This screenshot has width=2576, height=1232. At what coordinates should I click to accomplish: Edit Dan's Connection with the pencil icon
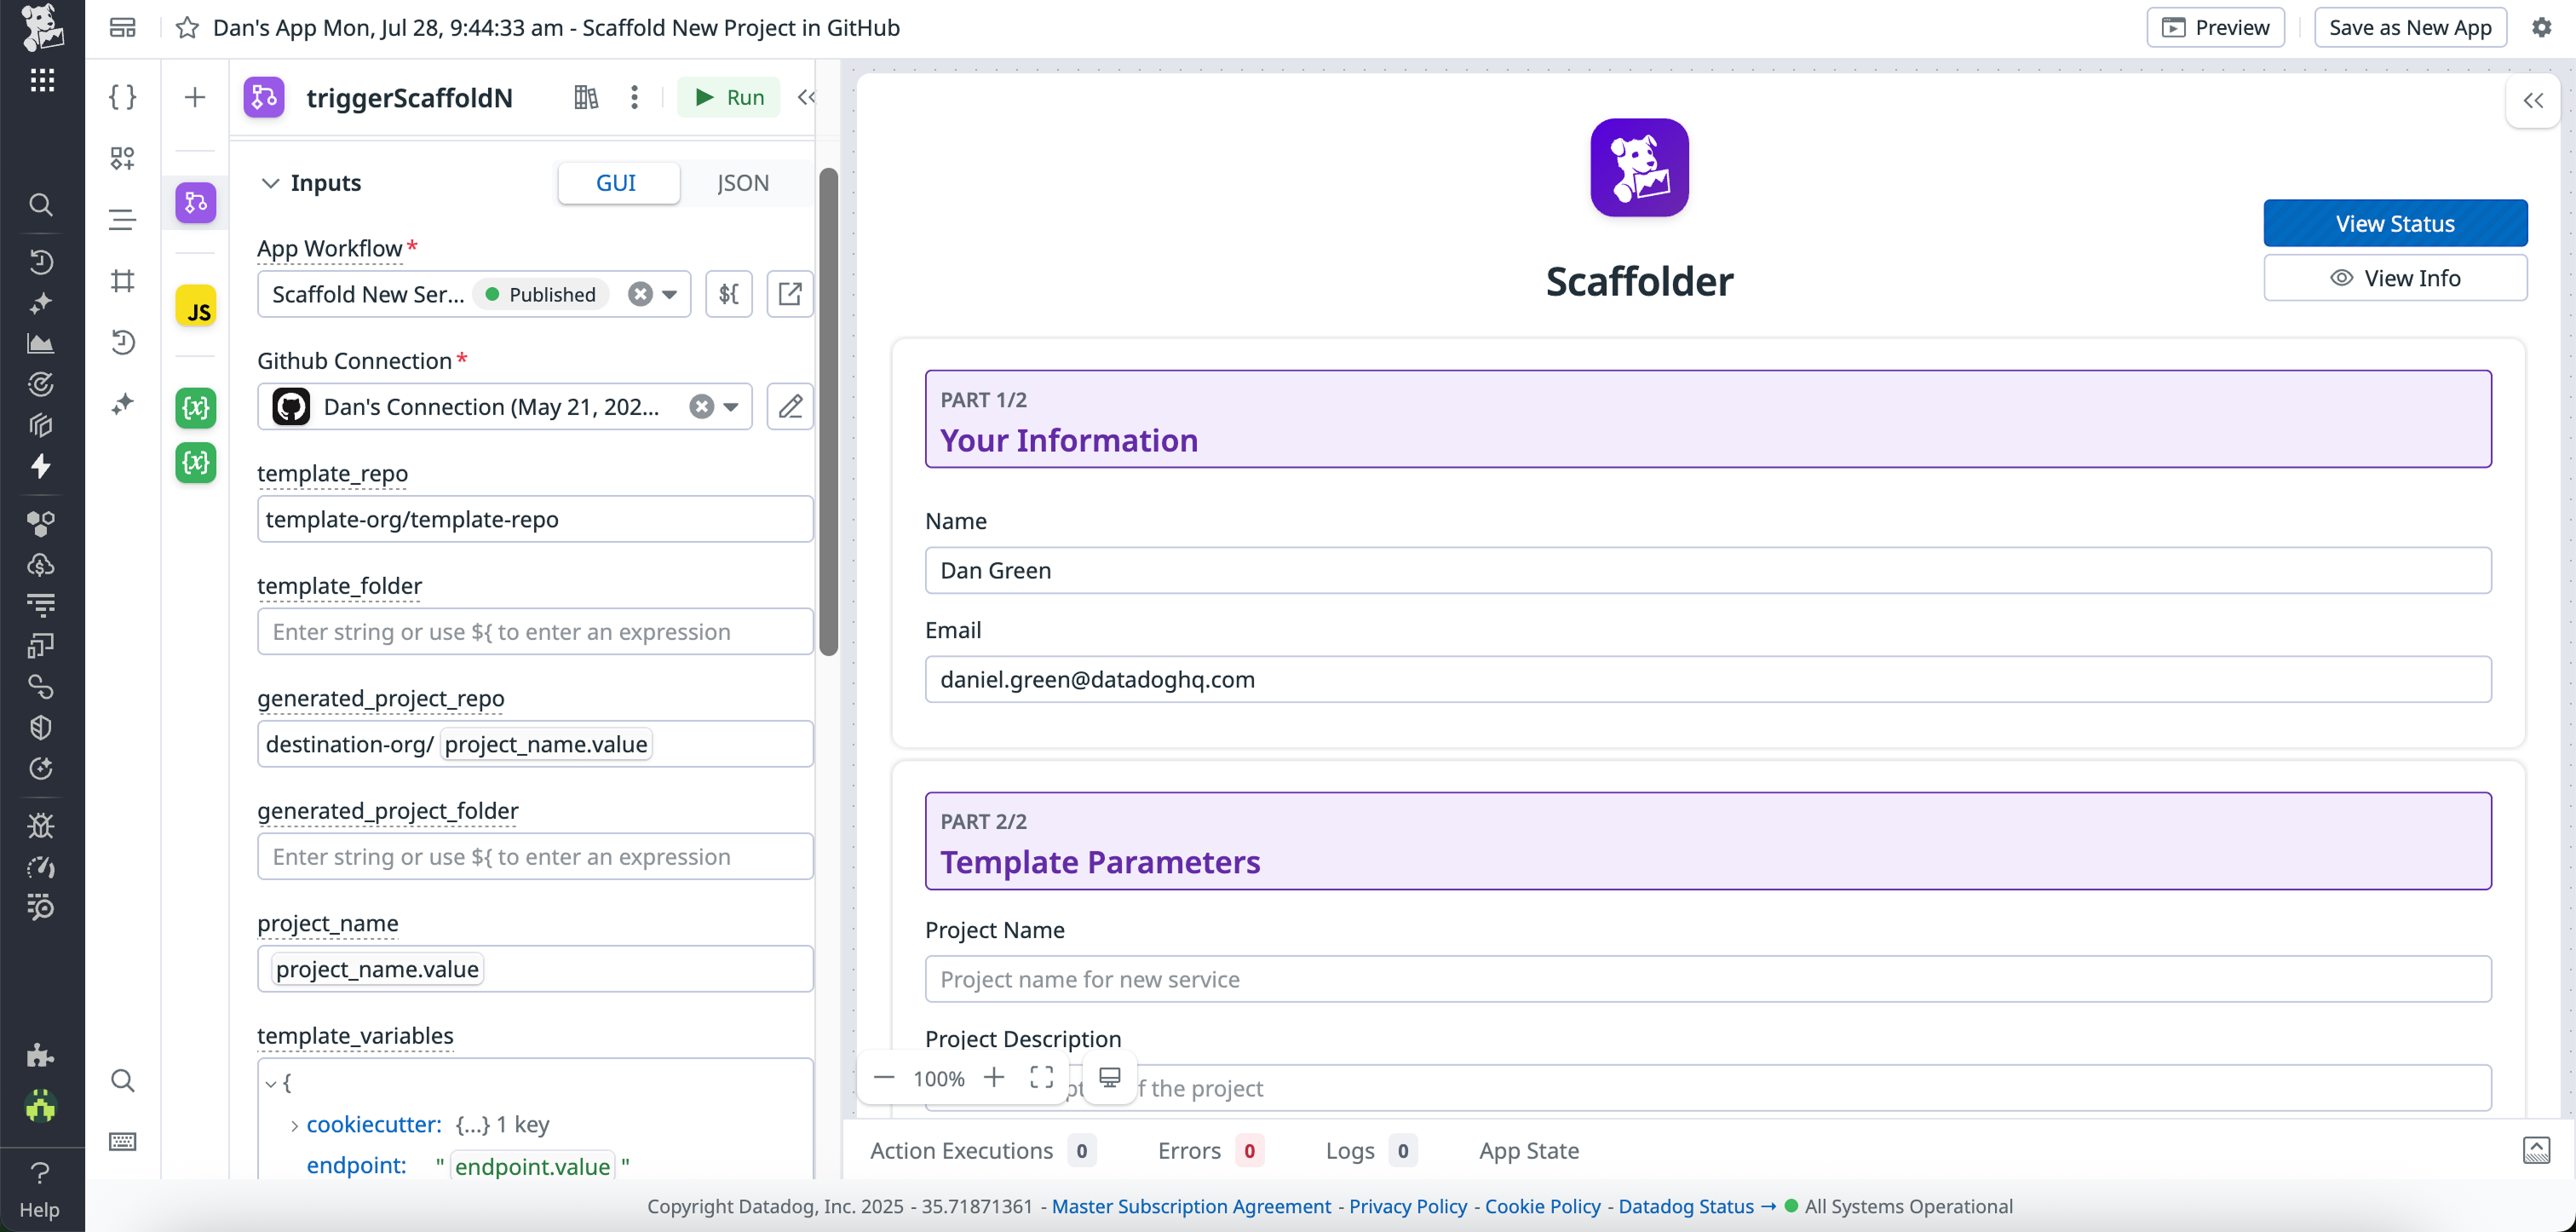pos(789,406)
